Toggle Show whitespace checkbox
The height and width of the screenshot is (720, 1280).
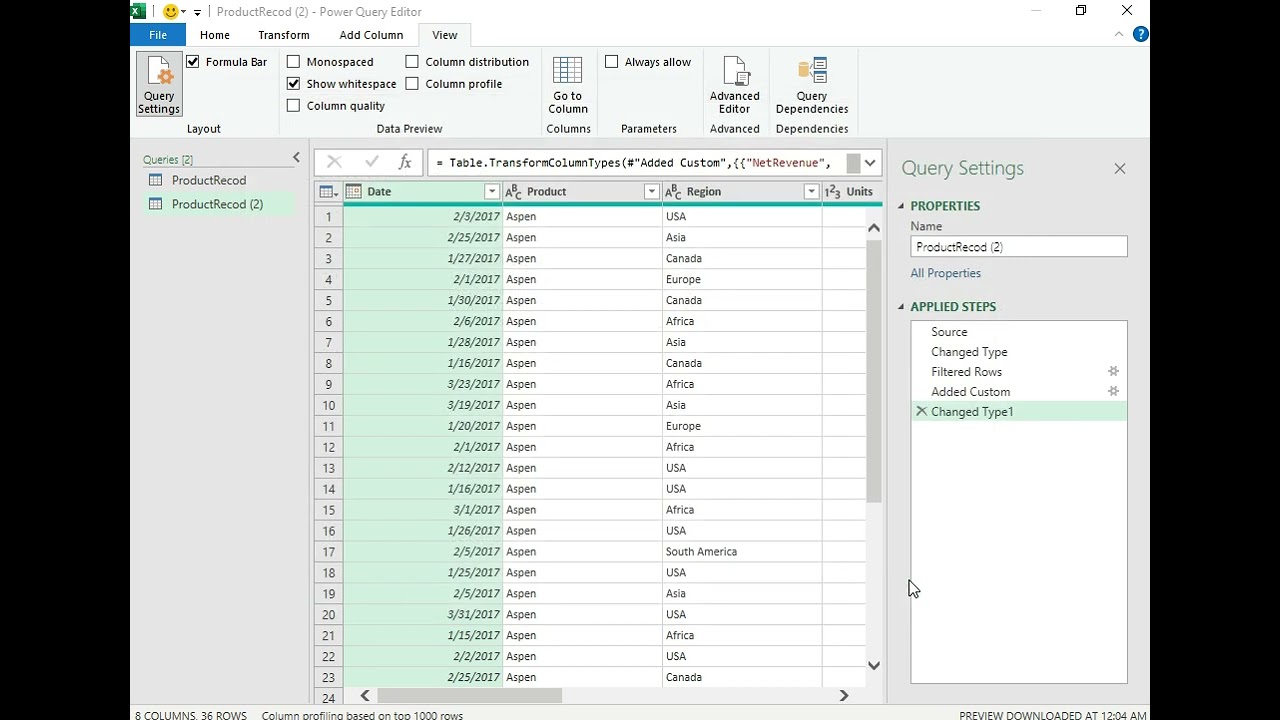[293, 84]
